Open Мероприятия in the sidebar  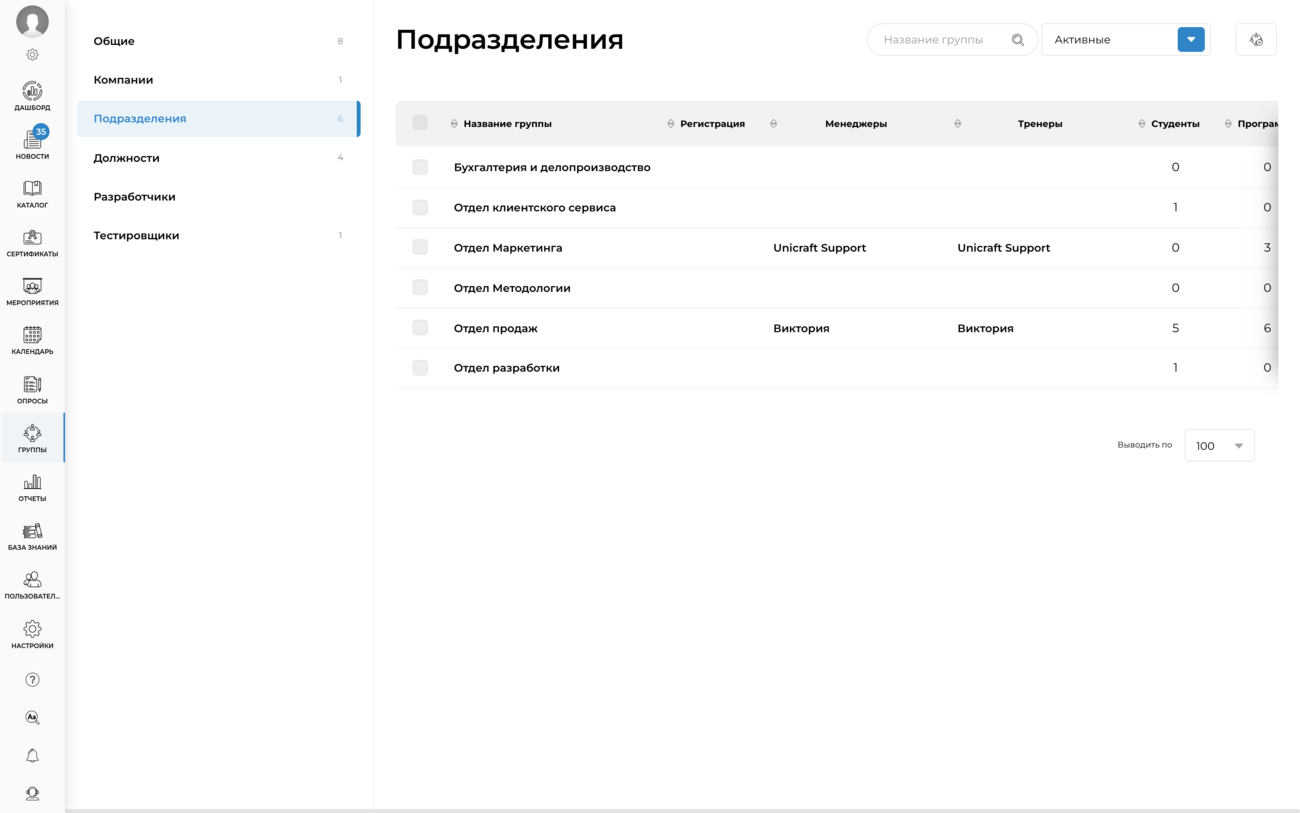(x=32, y=292)
